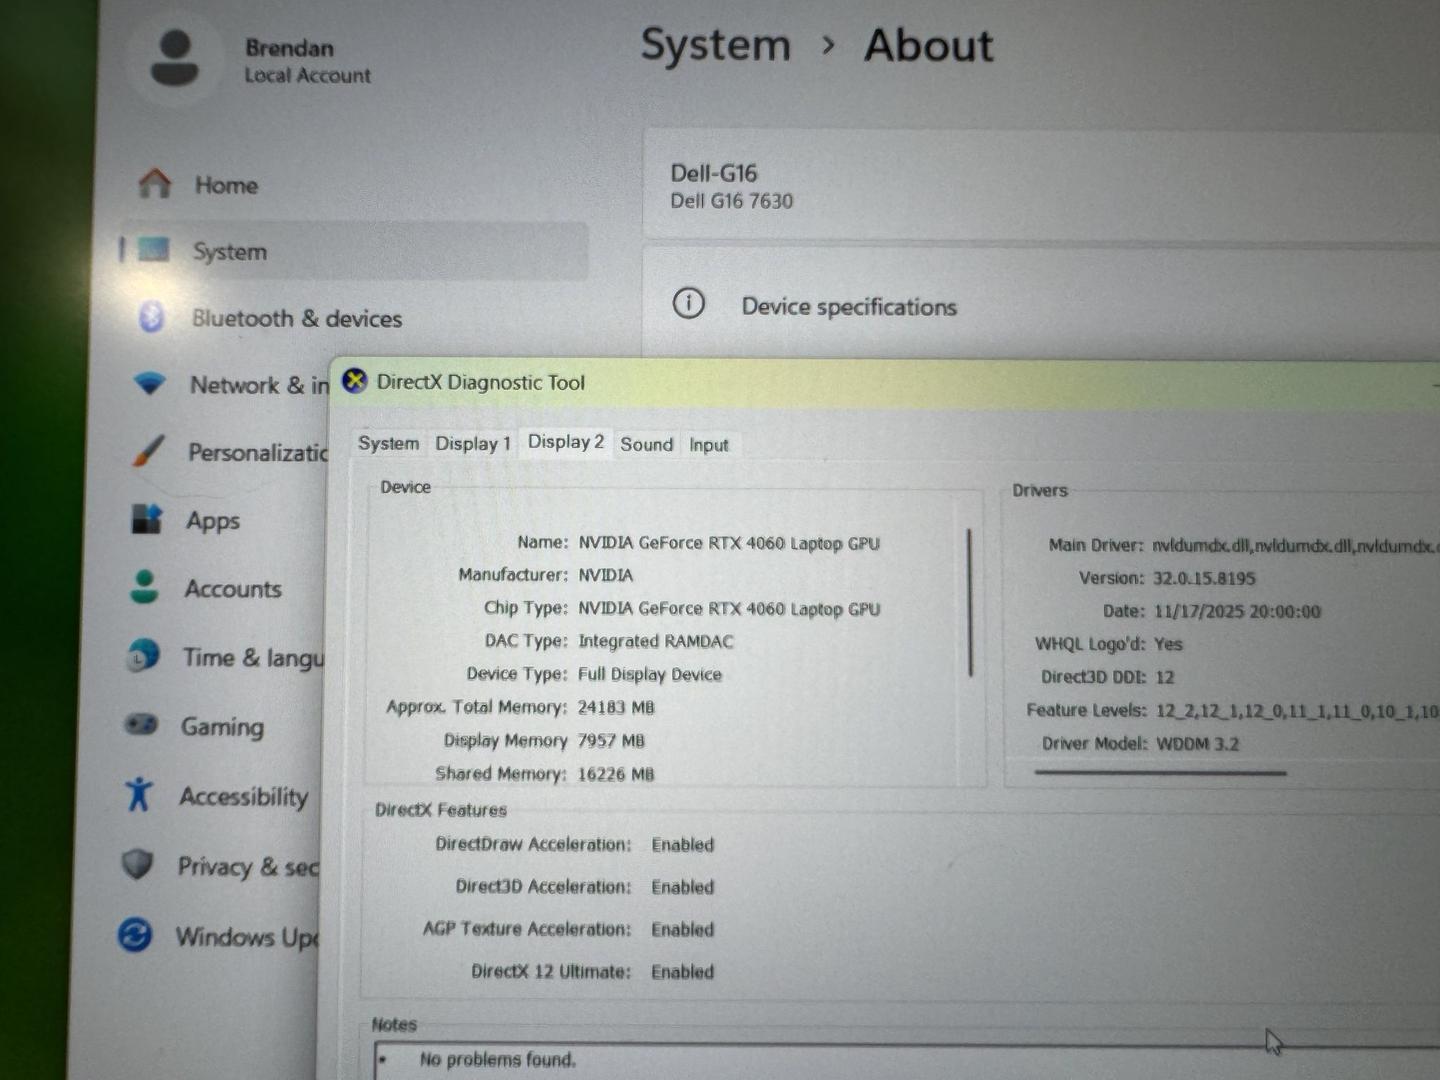Click the Drivers horizontal scrollbar
Screen dimensions: 1440x1080
coord(1160,772)
